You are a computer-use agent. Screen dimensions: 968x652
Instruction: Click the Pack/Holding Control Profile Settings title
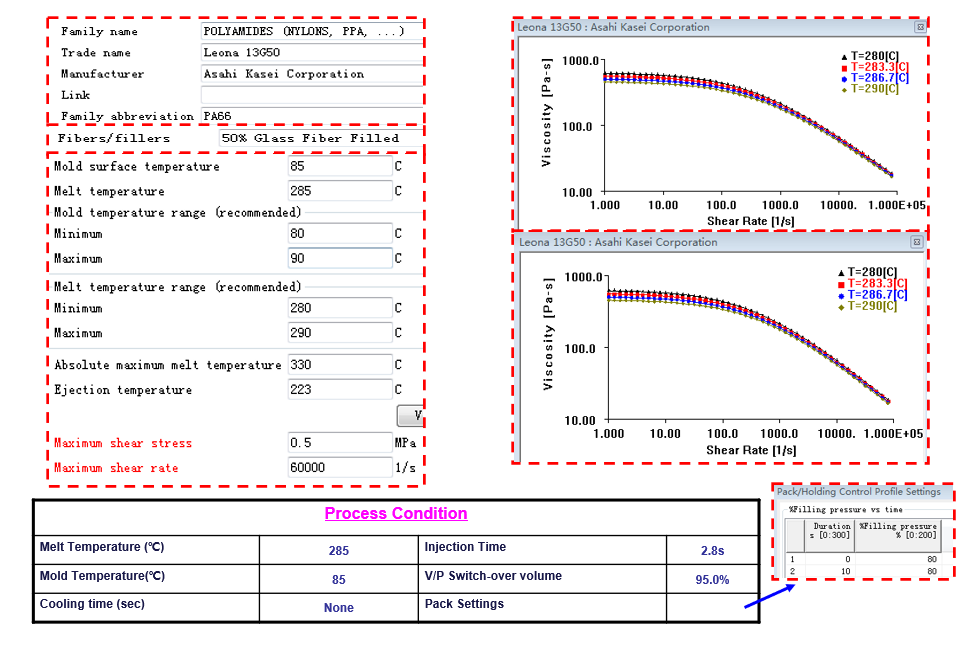(859, 491)
